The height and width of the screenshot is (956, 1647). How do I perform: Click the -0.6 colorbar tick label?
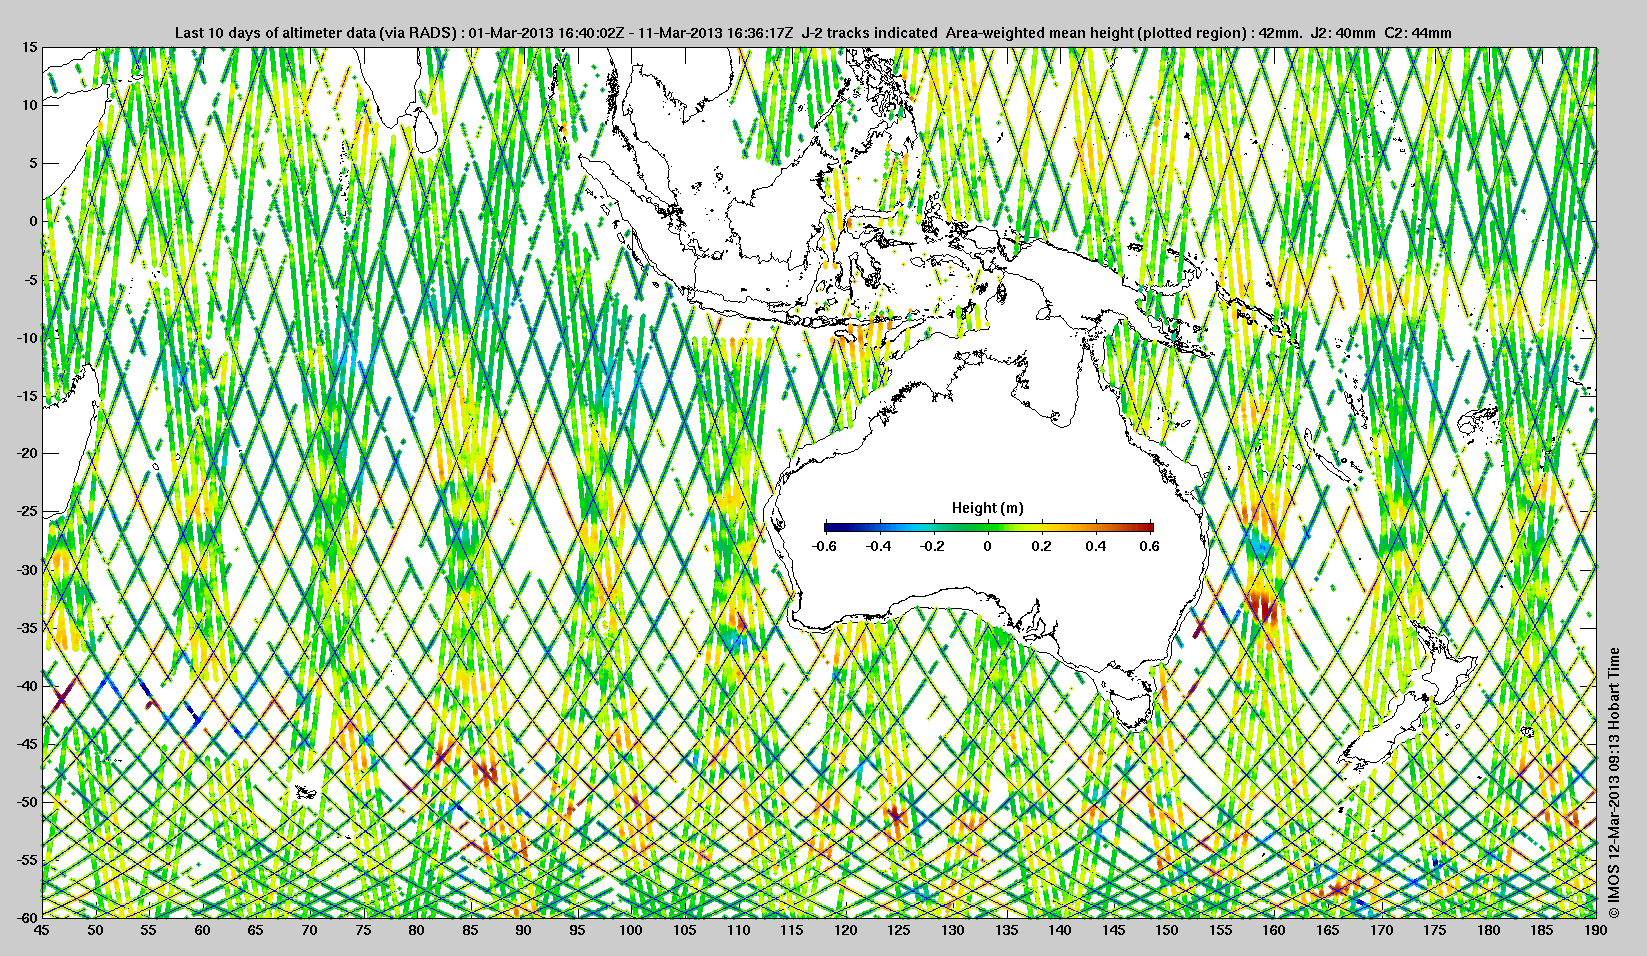pos(824,547)
